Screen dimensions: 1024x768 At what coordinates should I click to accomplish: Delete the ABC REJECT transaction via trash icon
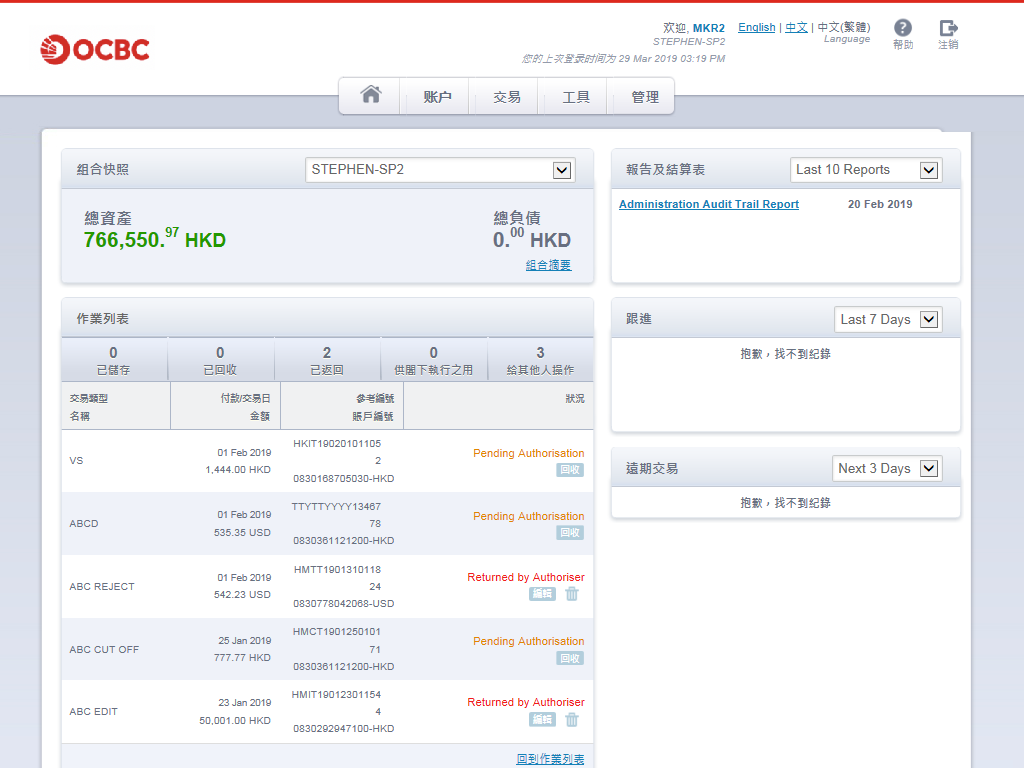[x=572, y=594]
